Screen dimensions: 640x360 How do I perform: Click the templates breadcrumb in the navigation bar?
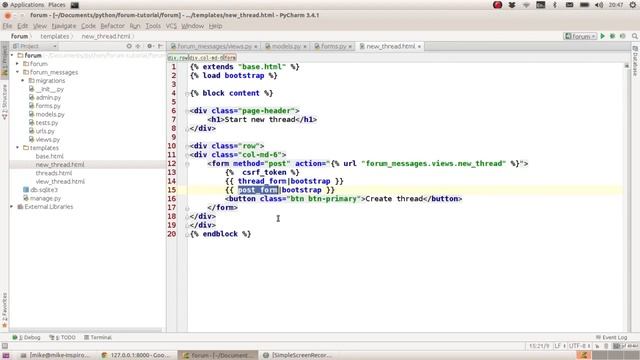[x=55, y=36]
